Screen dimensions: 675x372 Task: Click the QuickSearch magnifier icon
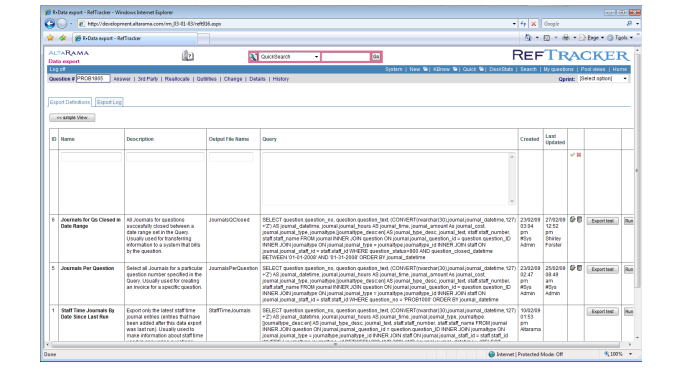pos(254,57)
